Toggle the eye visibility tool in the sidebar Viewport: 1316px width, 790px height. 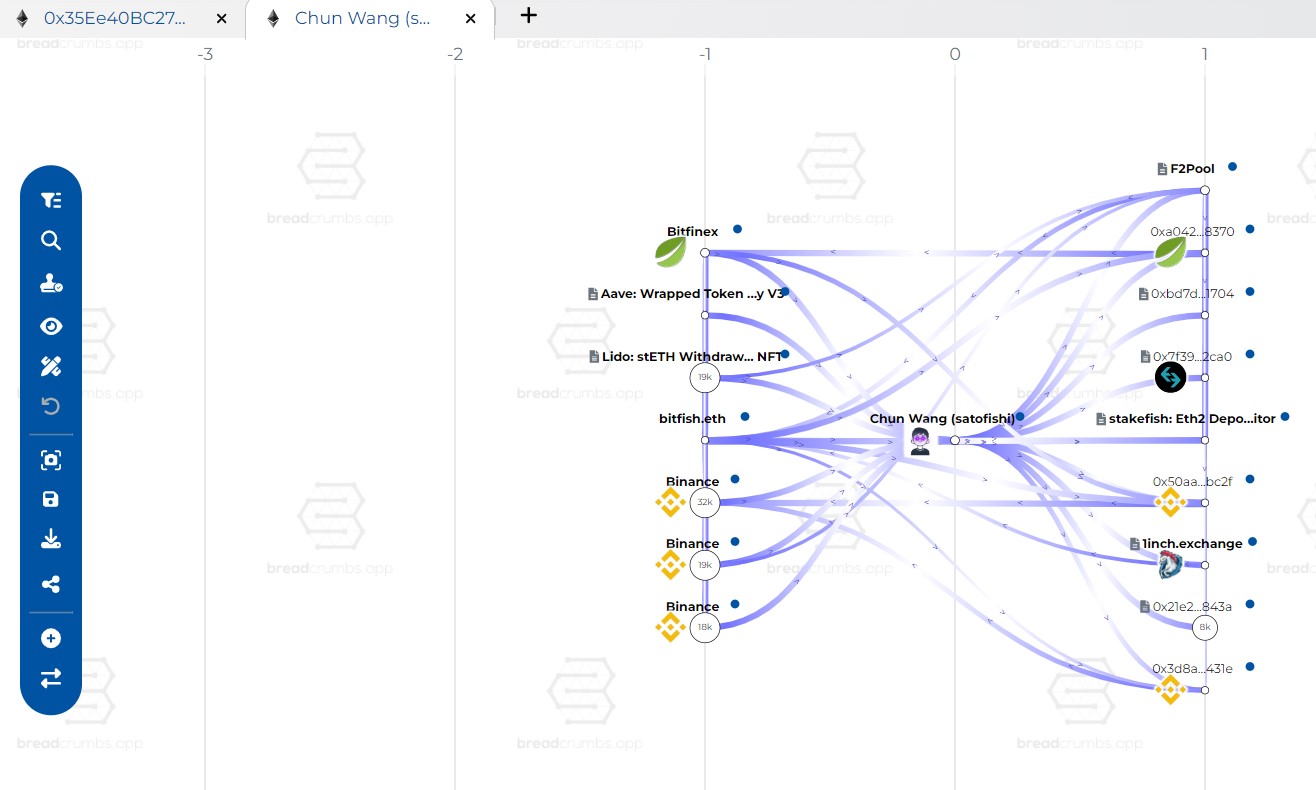click(x=51, y=326)
